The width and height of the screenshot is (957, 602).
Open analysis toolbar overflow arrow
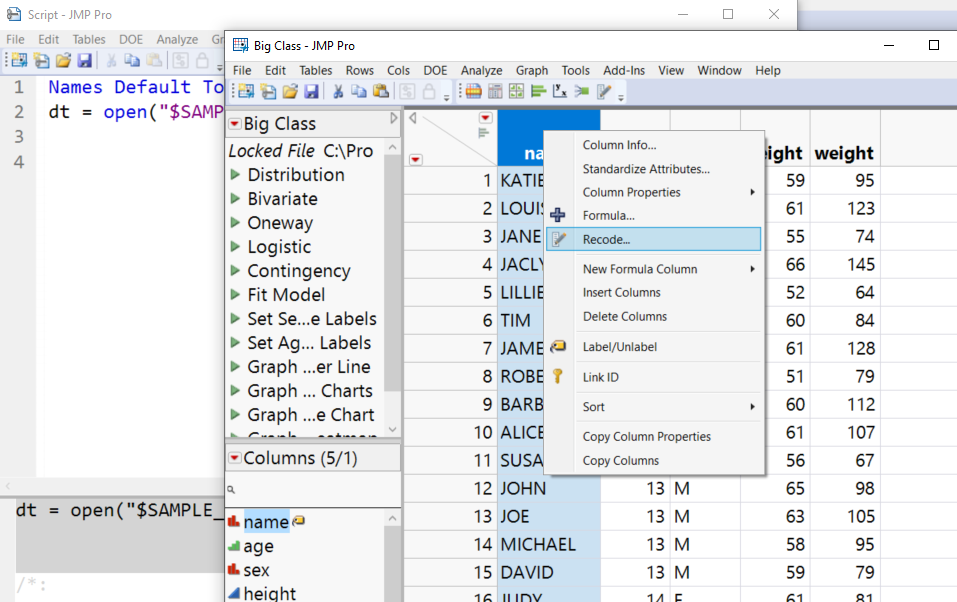tap(621, 98)
